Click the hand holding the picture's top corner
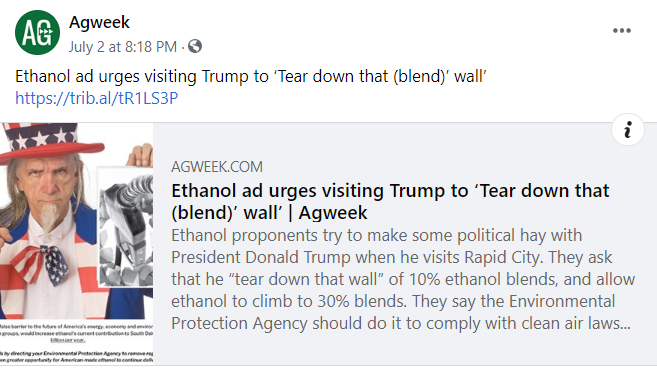Screen dimensions: 657x371 pos(140,155)
